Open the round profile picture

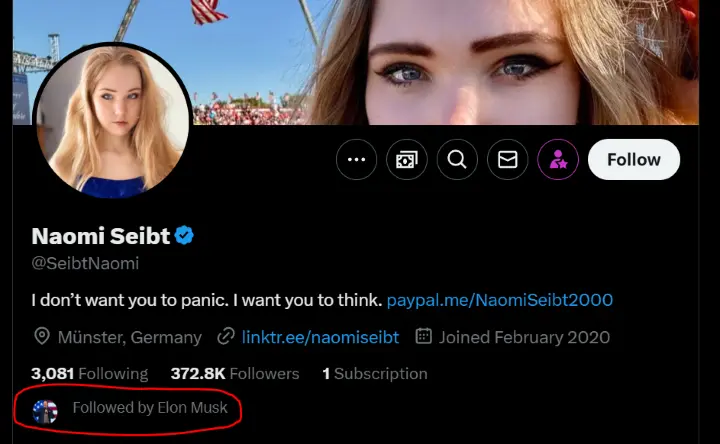point(112,120)
